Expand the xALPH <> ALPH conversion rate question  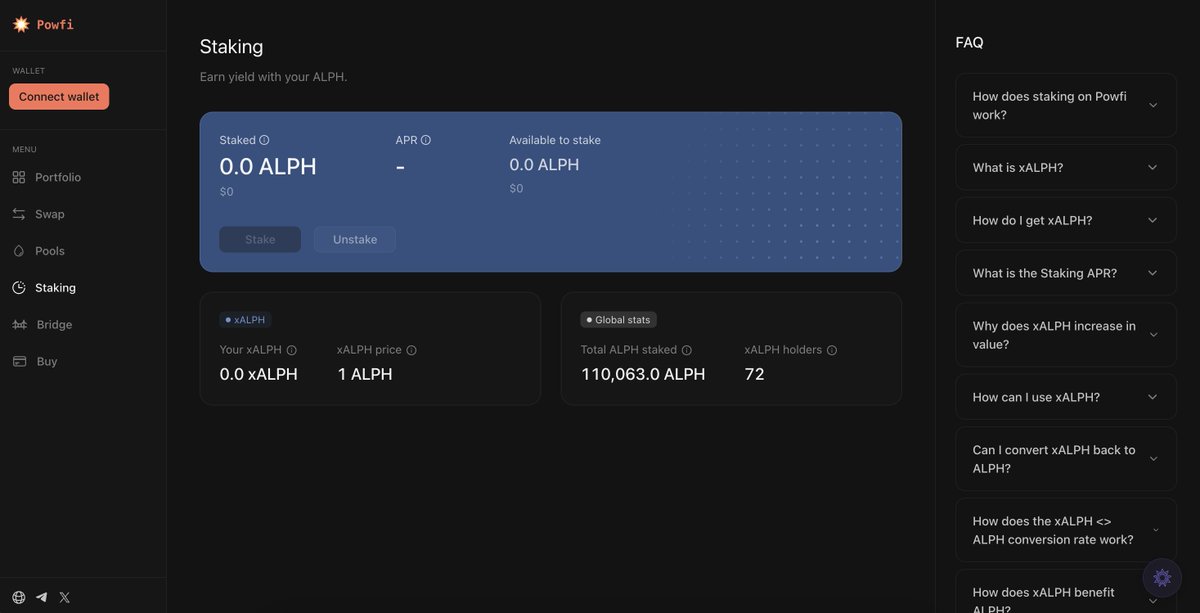tap(1066, 530)
